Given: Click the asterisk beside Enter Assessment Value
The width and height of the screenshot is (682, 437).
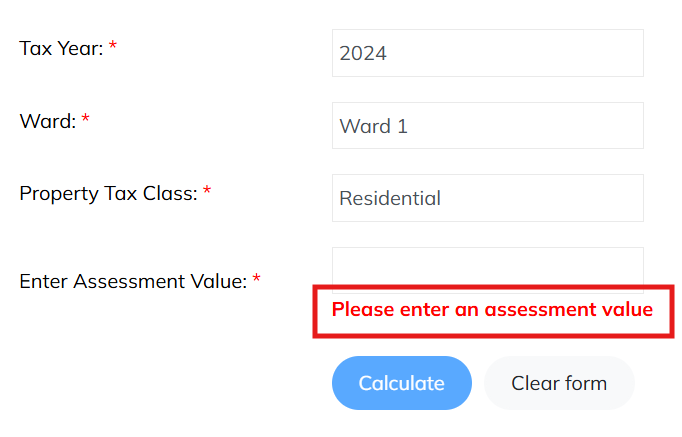Looking at the screenshot, I should coord(256,281).
